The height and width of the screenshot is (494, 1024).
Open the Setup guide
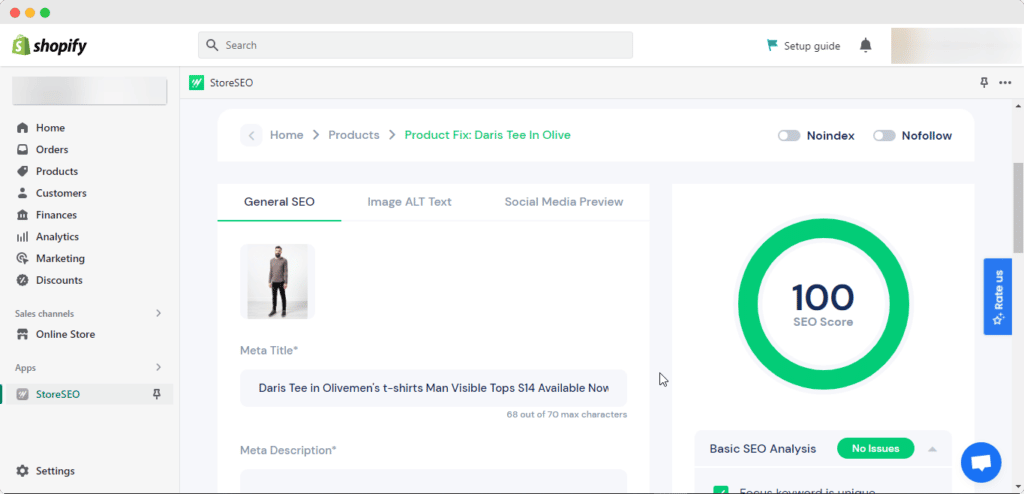pos(803,46)
